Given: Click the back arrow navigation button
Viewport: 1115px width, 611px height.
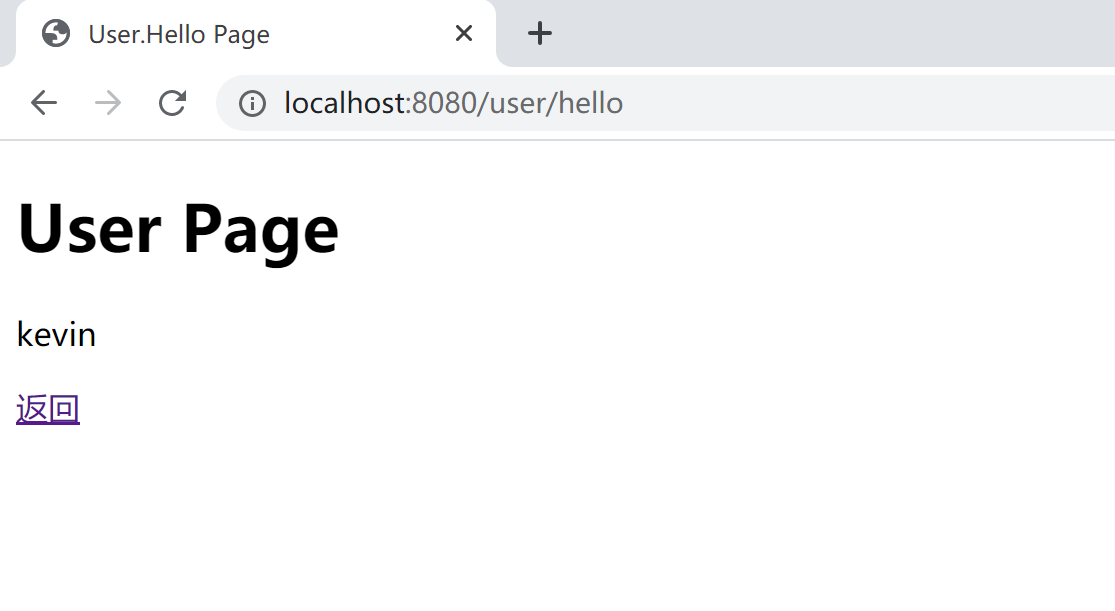Looking at the screenshot, I should point(44,103).
